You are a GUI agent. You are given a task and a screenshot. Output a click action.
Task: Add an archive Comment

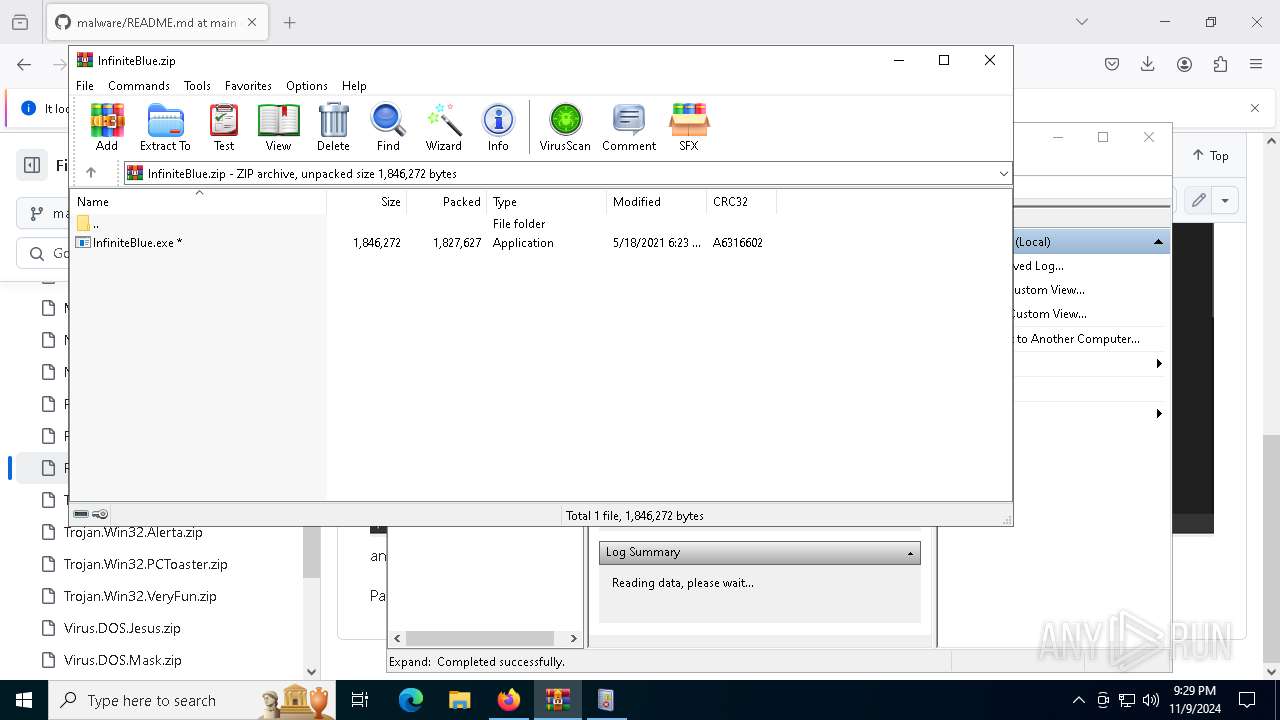click(629, 127)
